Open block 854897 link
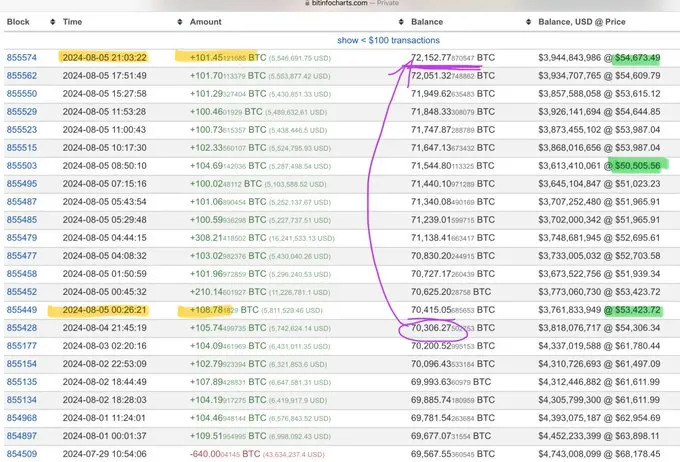 coord(22,436)
